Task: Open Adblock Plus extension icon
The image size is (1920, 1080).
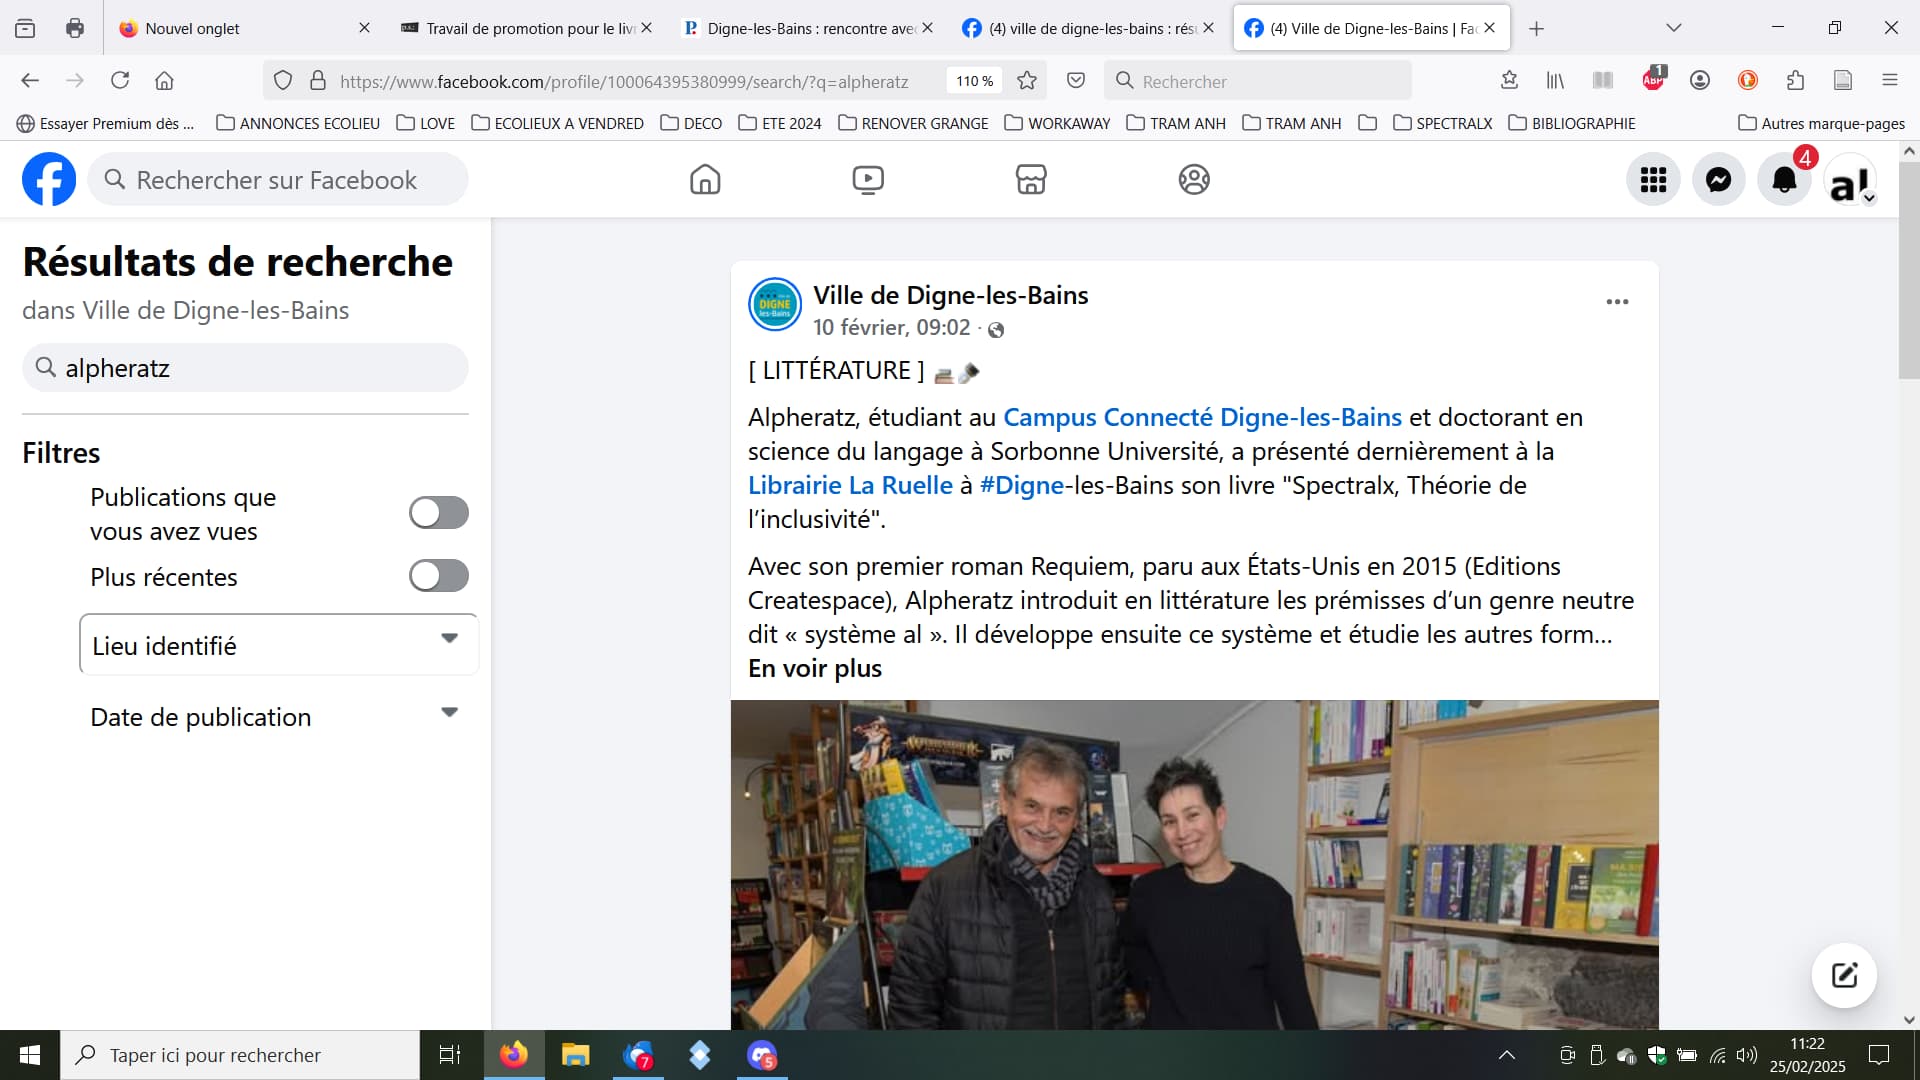Action: click(1653, 80)
